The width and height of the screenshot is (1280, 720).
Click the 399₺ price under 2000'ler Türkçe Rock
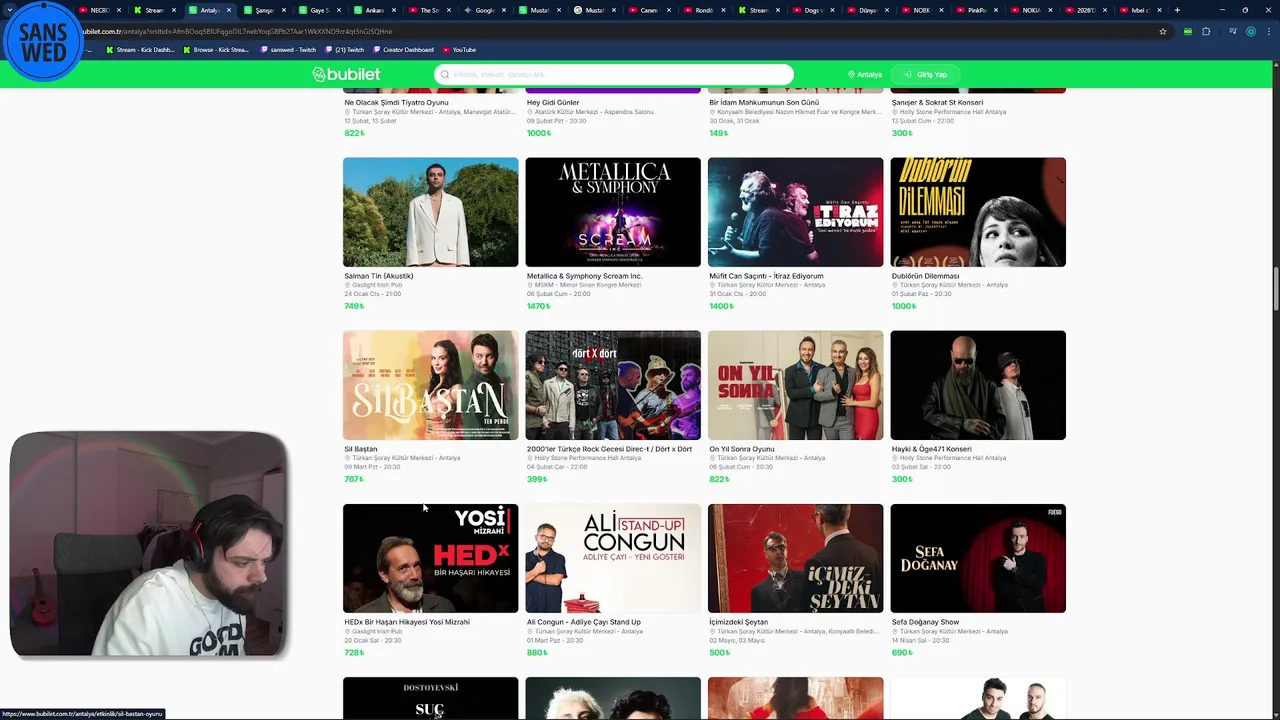(x=537, y=479)
